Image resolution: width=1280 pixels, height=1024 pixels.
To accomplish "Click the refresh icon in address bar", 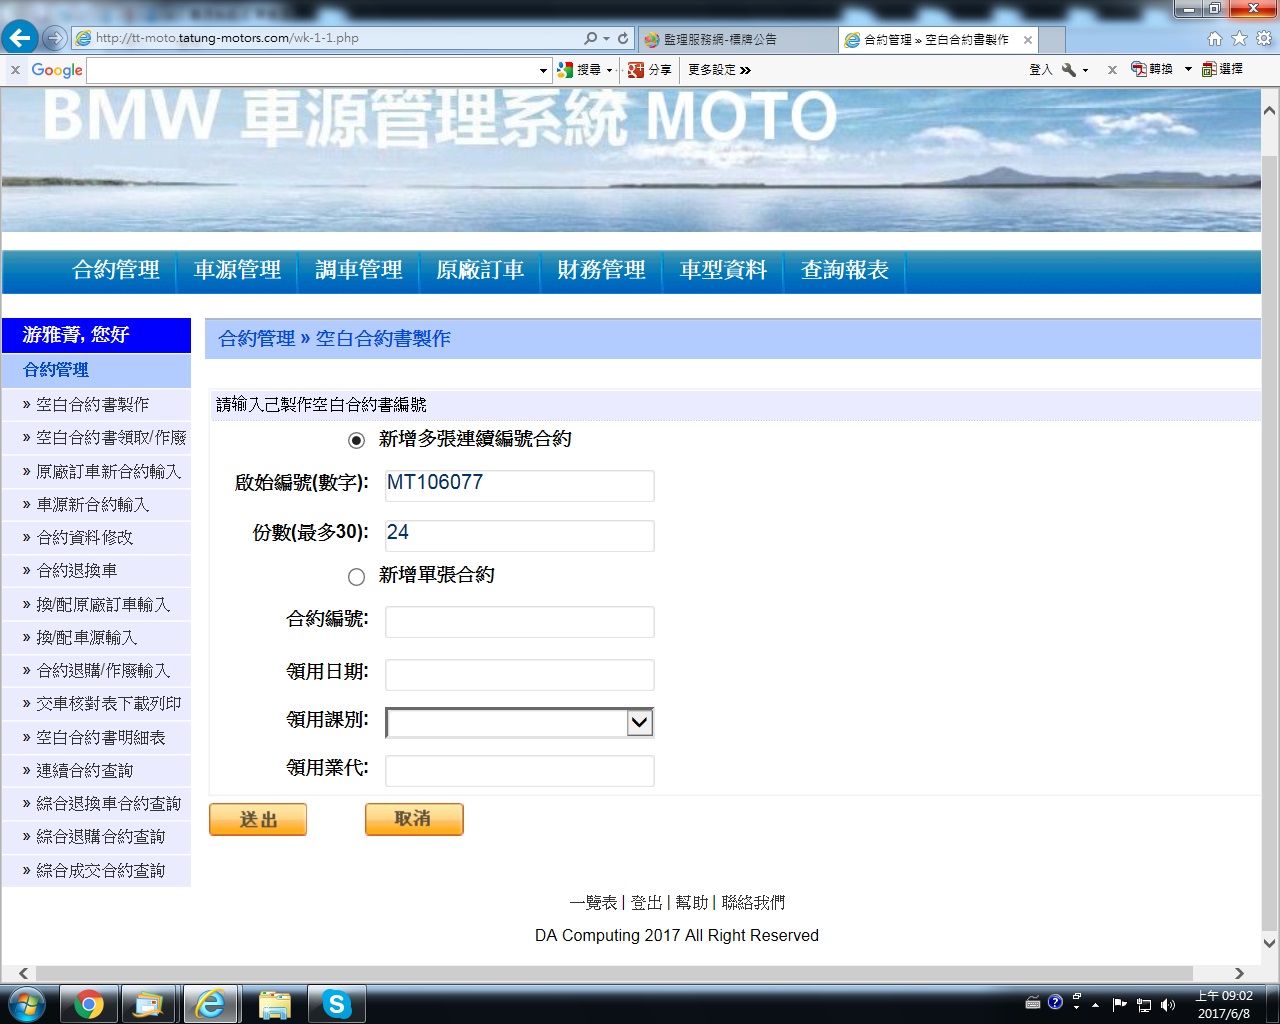I will 623,38.
